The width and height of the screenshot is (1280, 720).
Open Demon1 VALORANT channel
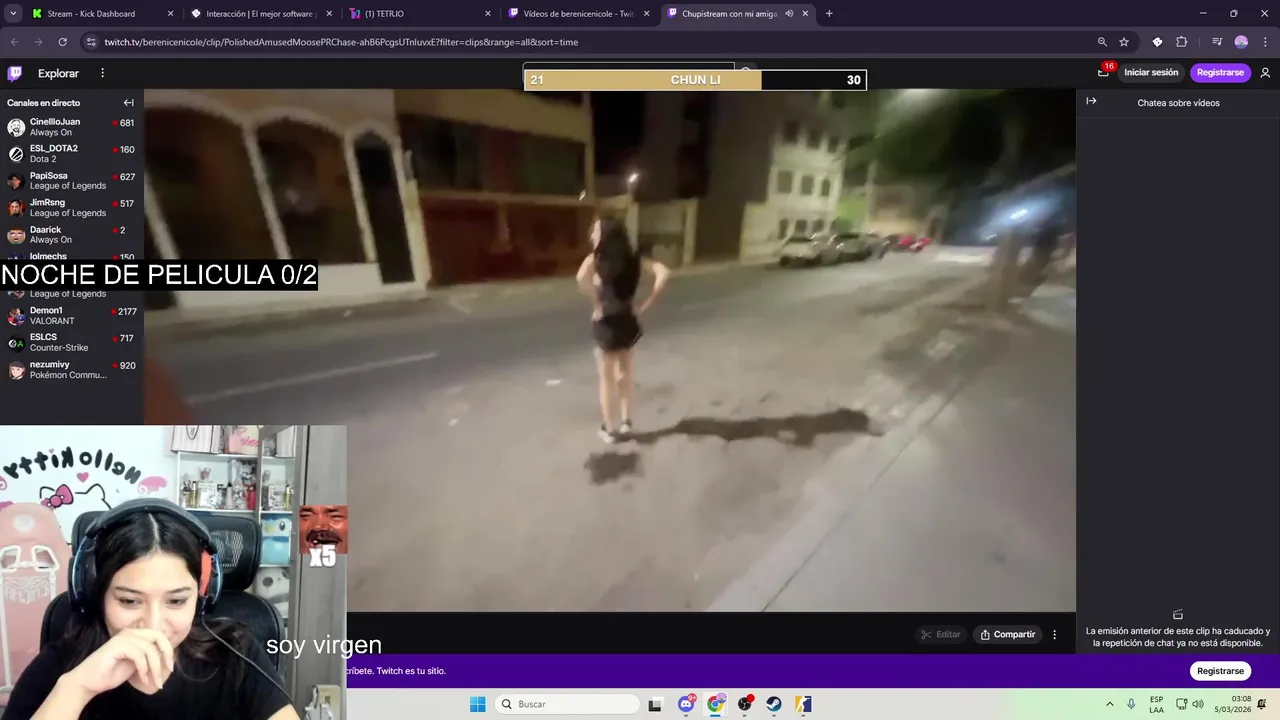(70, 316)
